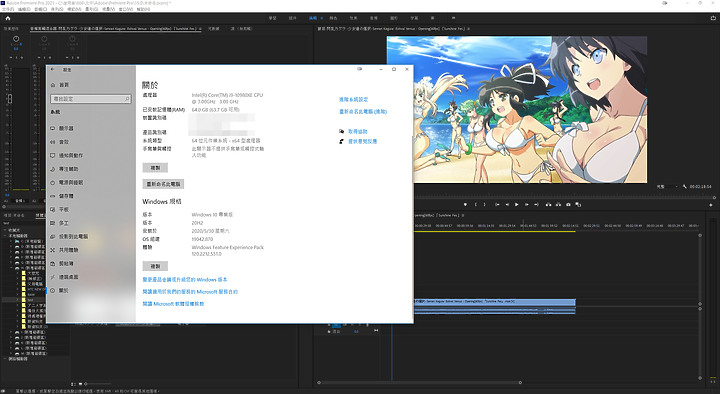Click the Program monitor video preview
This screenshot has width=720, height=394.
coord(517,110)
